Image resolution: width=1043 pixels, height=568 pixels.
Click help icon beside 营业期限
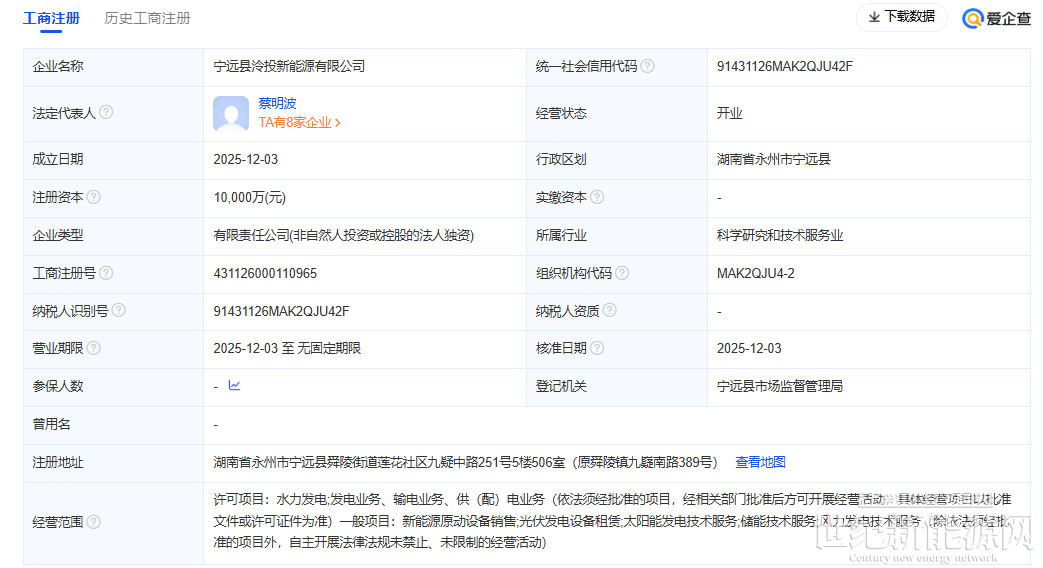(x=94, y=348)
